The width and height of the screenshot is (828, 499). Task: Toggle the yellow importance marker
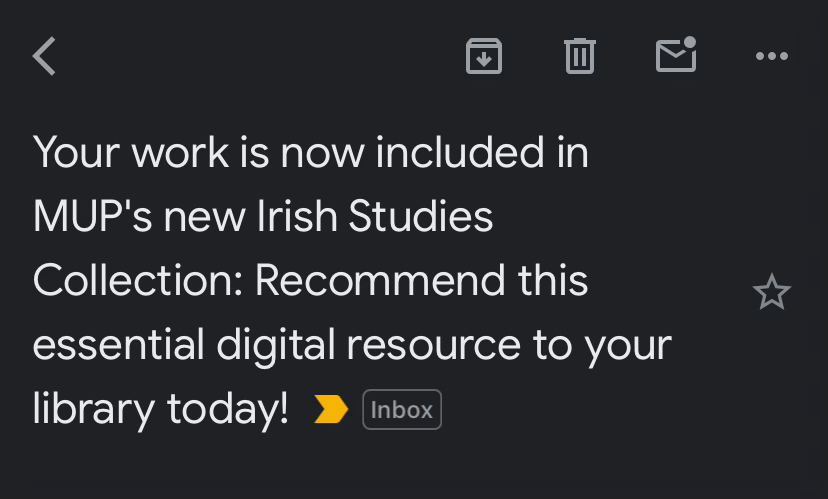click(x=331, y=409)
